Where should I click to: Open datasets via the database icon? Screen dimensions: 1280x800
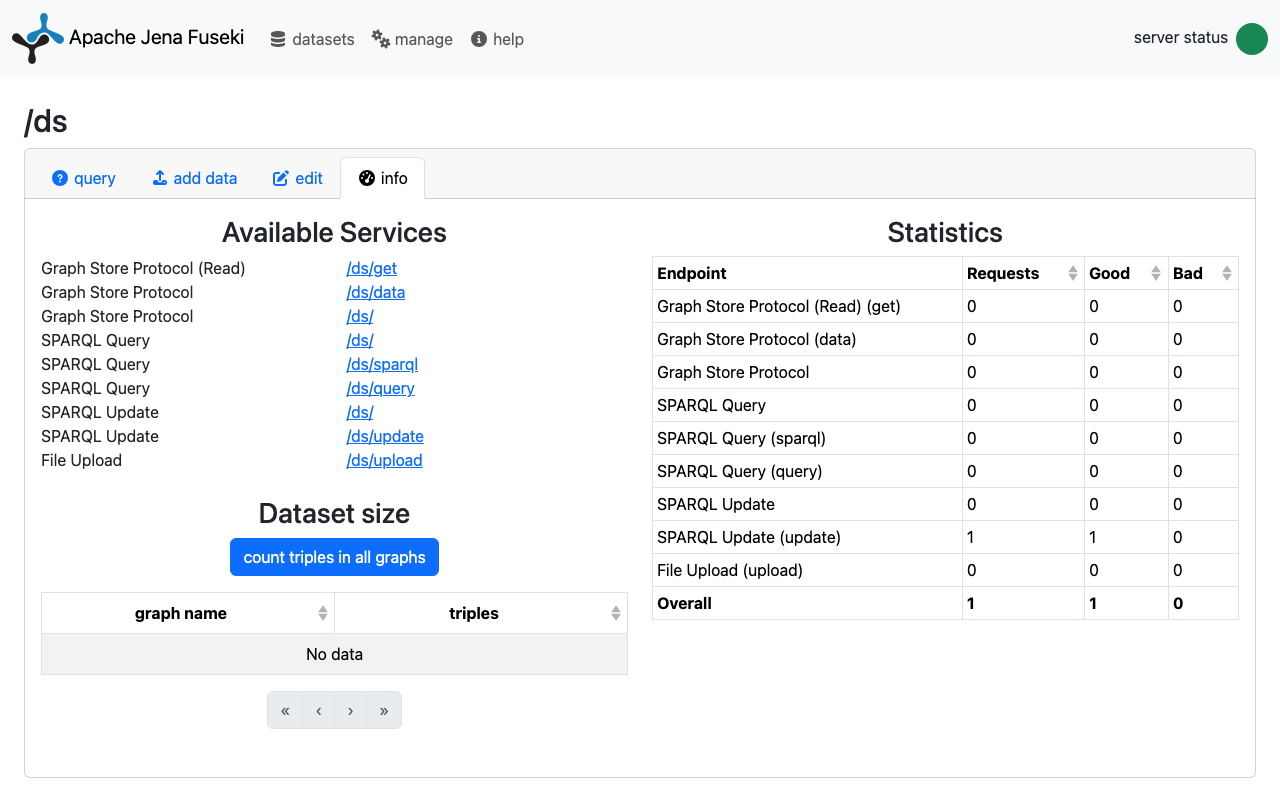278,39
